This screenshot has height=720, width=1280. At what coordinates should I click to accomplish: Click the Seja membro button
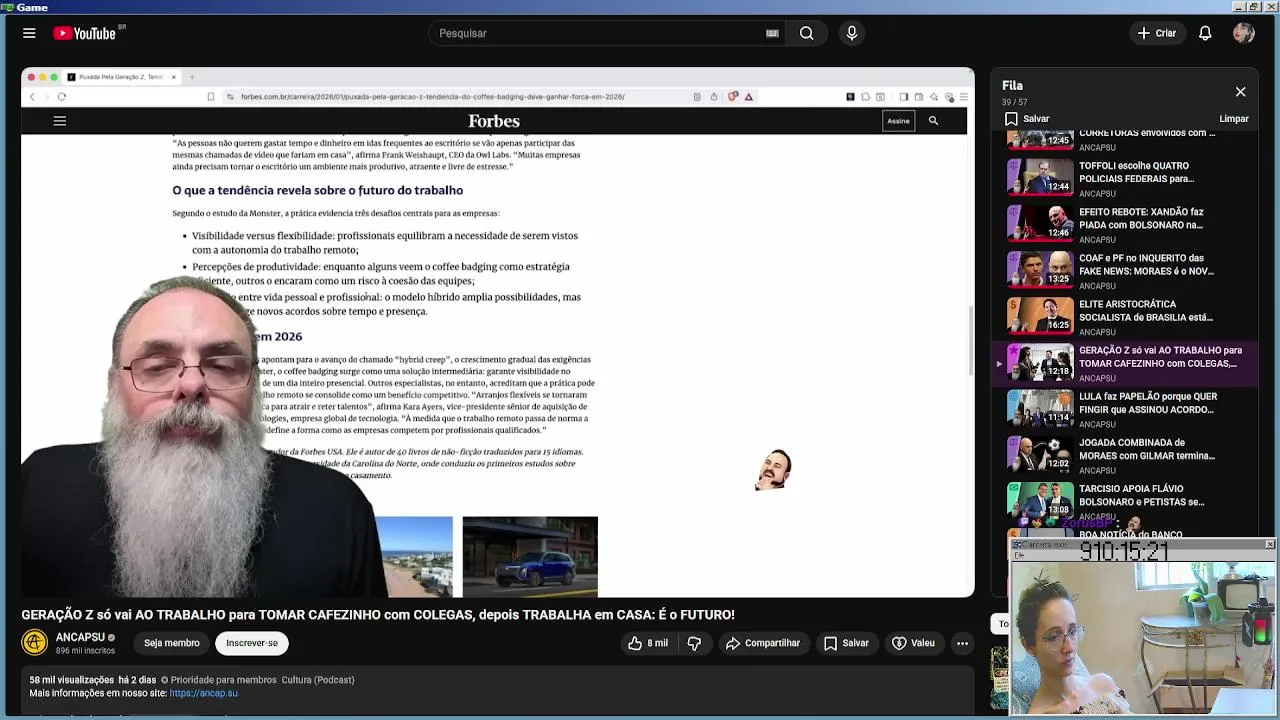click(171, 643)
